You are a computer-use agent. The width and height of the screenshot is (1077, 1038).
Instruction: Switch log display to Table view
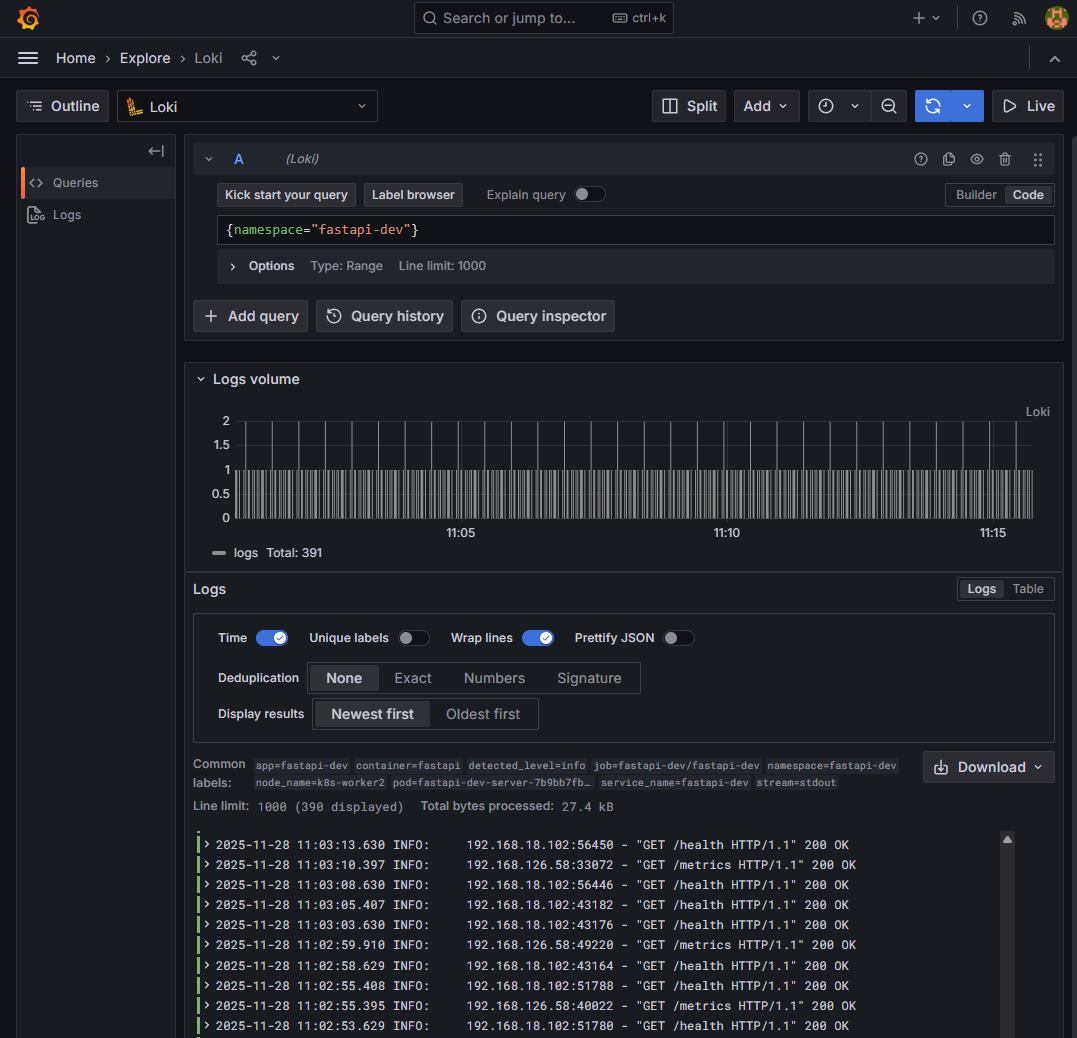point(1027,588)
